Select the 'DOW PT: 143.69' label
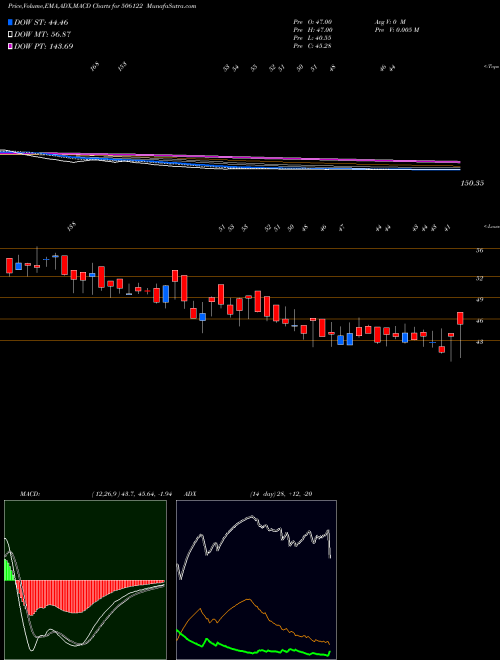Screen dimensions: 500x660 43,46
